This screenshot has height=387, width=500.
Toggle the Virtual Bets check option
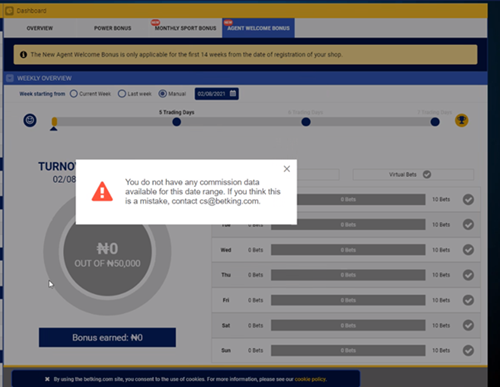427,174
